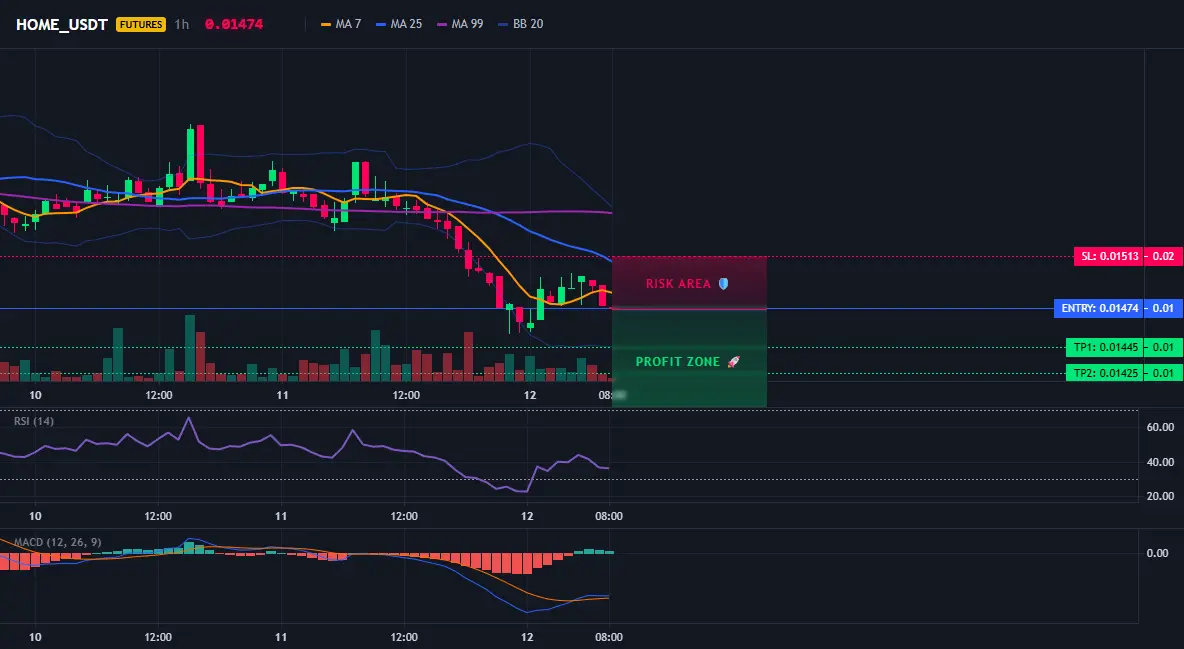This screenshot has height=649, width=1184.
Task: Select the RISK AREA red zone
Action: tap(689, 283)
